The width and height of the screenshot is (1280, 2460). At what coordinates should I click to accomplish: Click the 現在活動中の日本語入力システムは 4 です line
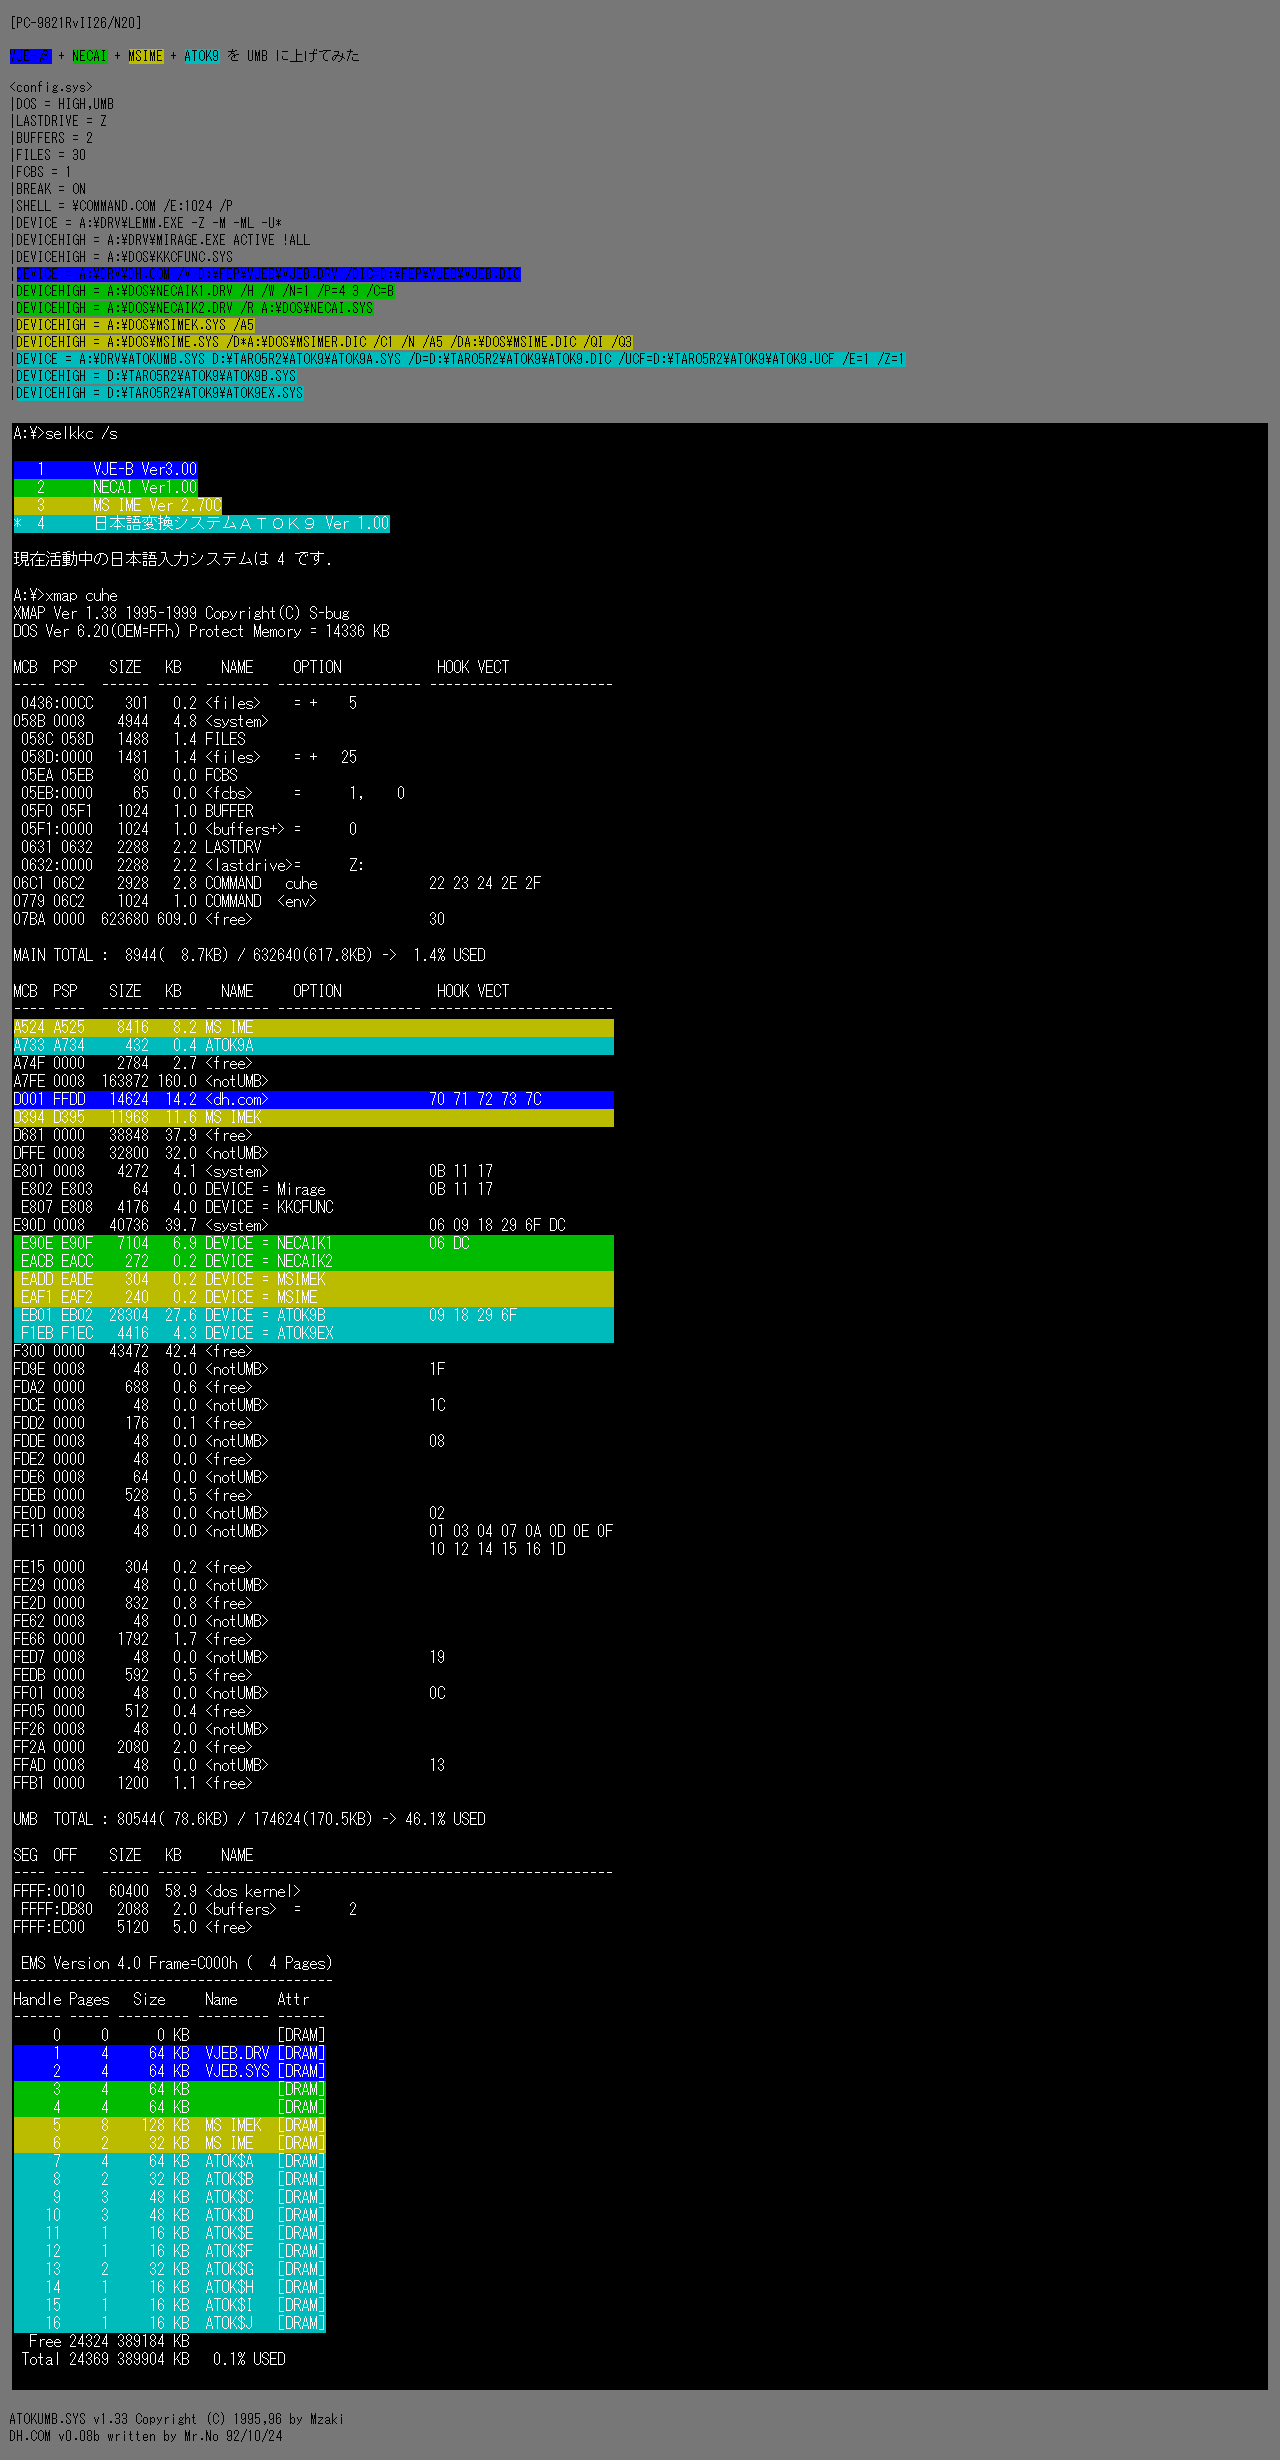[173, 560]
